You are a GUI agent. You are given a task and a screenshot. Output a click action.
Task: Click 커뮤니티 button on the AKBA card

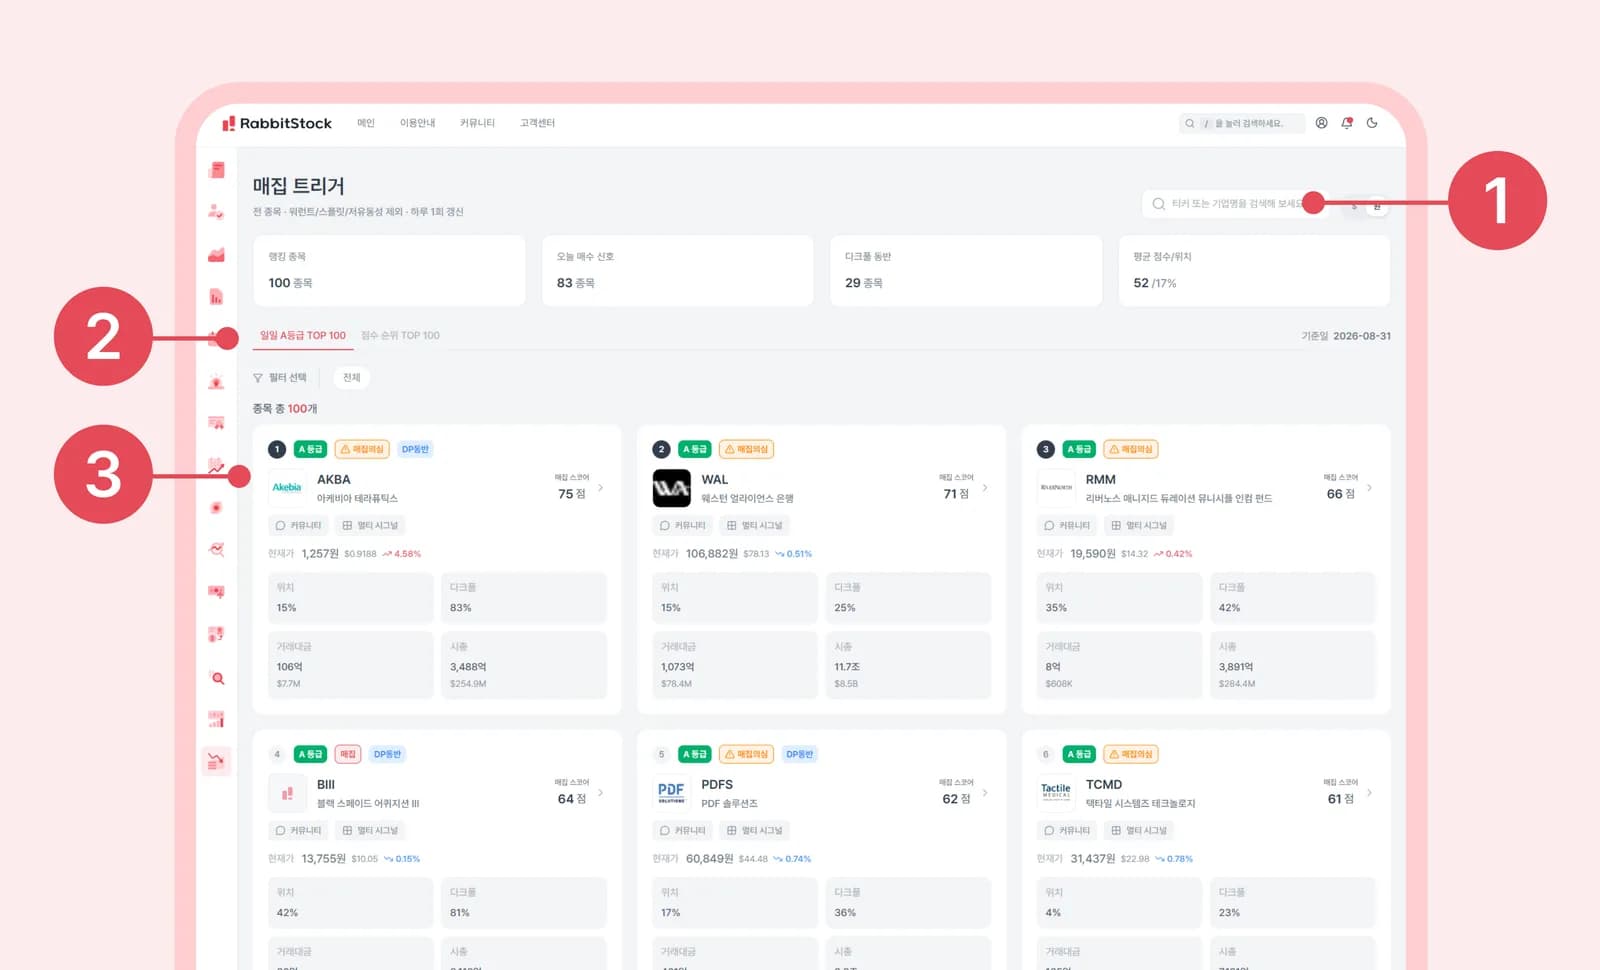point(298,525)
